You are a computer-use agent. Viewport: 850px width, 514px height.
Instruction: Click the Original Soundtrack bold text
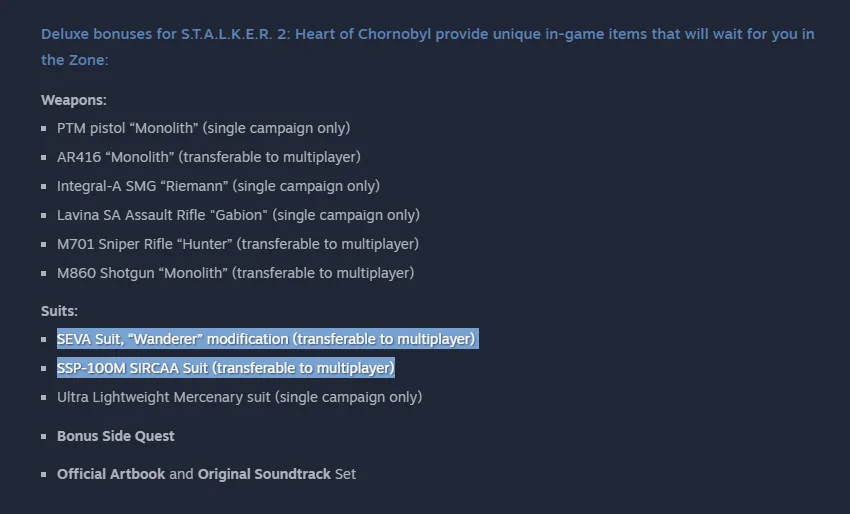(x=264, y=474)
